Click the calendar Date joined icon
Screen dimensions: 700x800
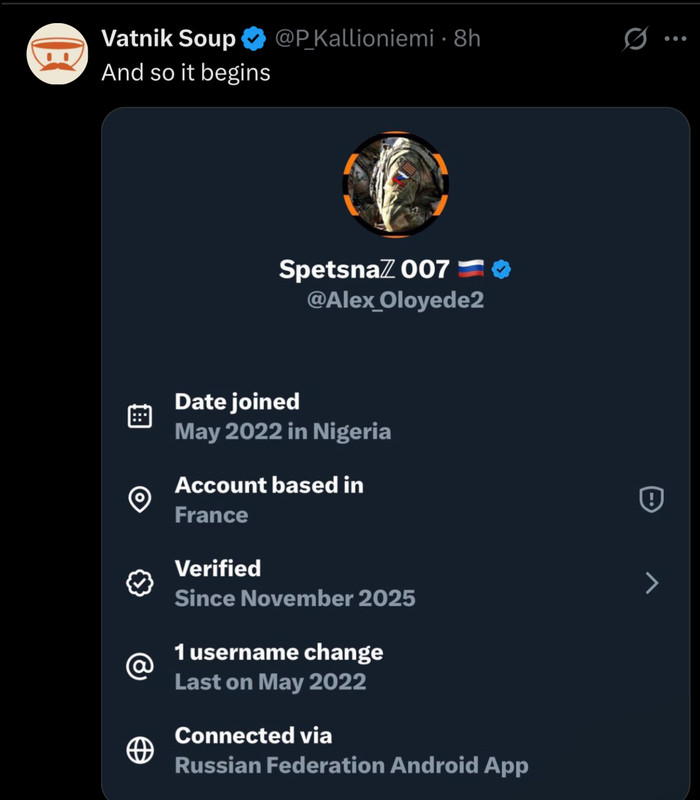140,417
